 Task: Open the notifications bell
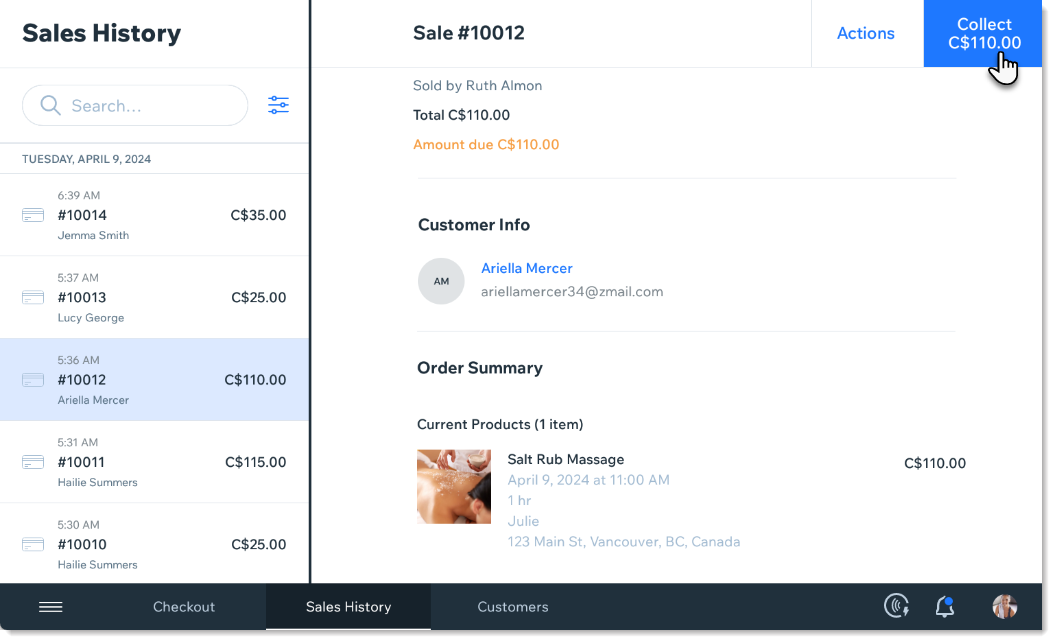(944, 606)
